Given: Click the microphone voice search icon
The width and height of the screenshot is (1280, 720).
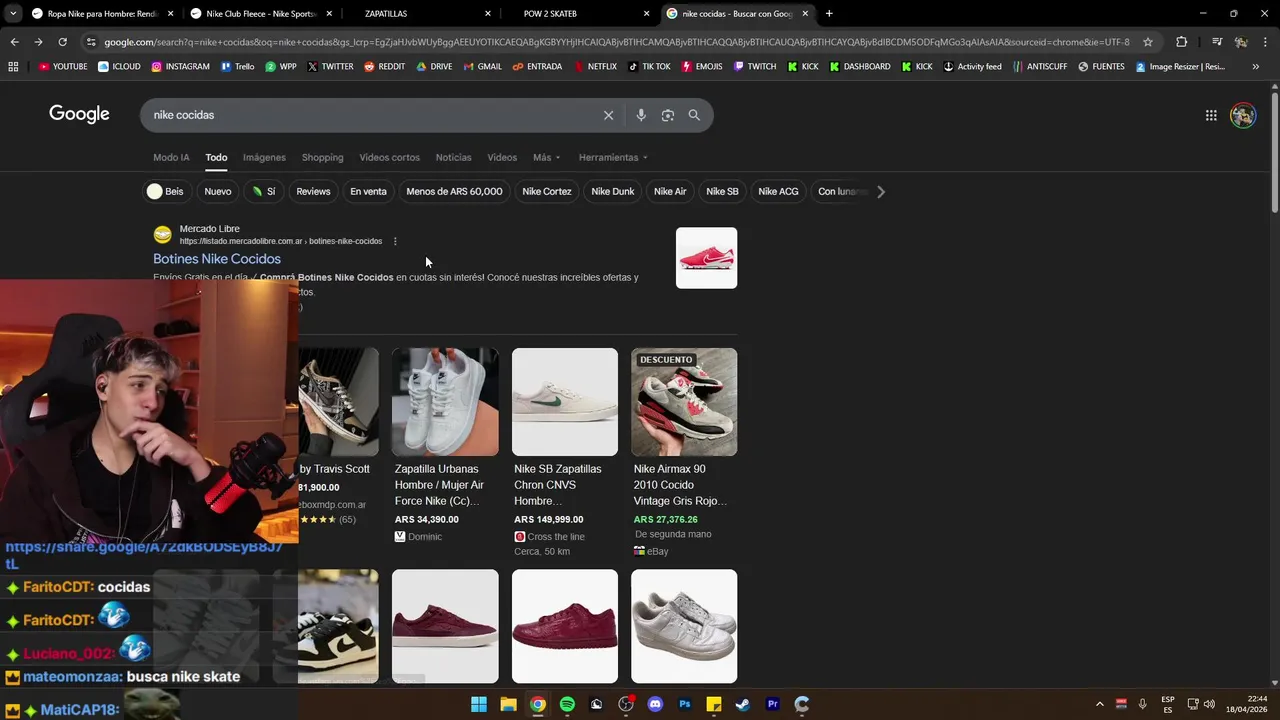Looking at the screenshot, I should [641, 115].
